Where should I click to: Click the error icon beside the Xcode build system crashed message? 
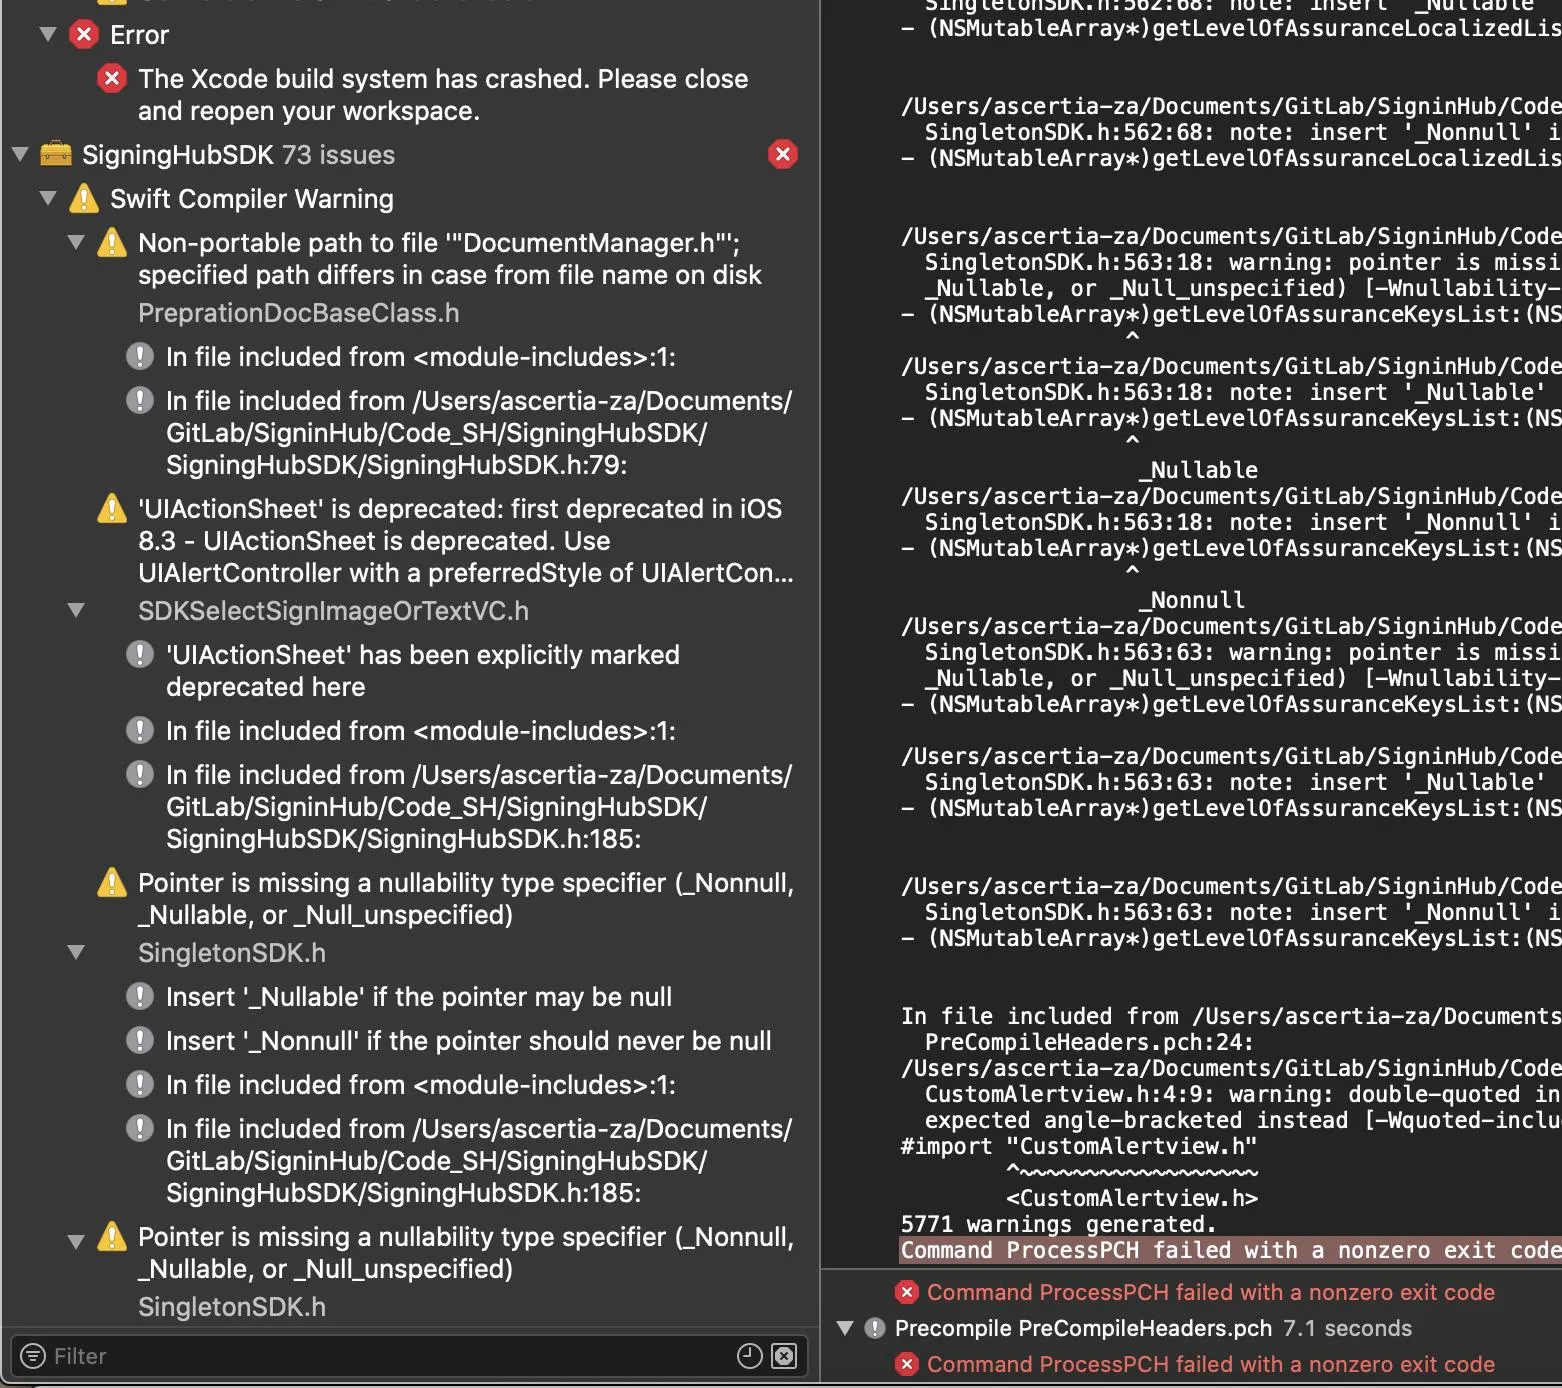point(112,78)
